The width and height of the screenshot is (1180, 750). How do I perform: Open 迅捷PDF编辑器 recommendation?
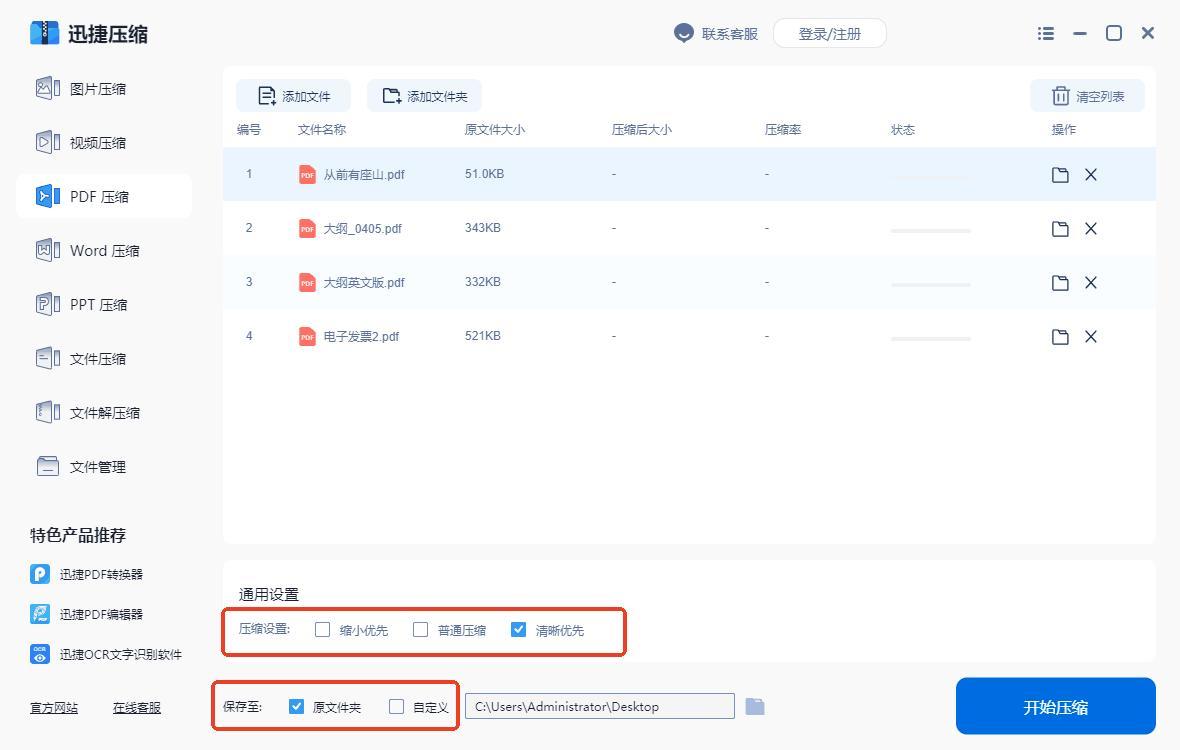coord(87,615)
